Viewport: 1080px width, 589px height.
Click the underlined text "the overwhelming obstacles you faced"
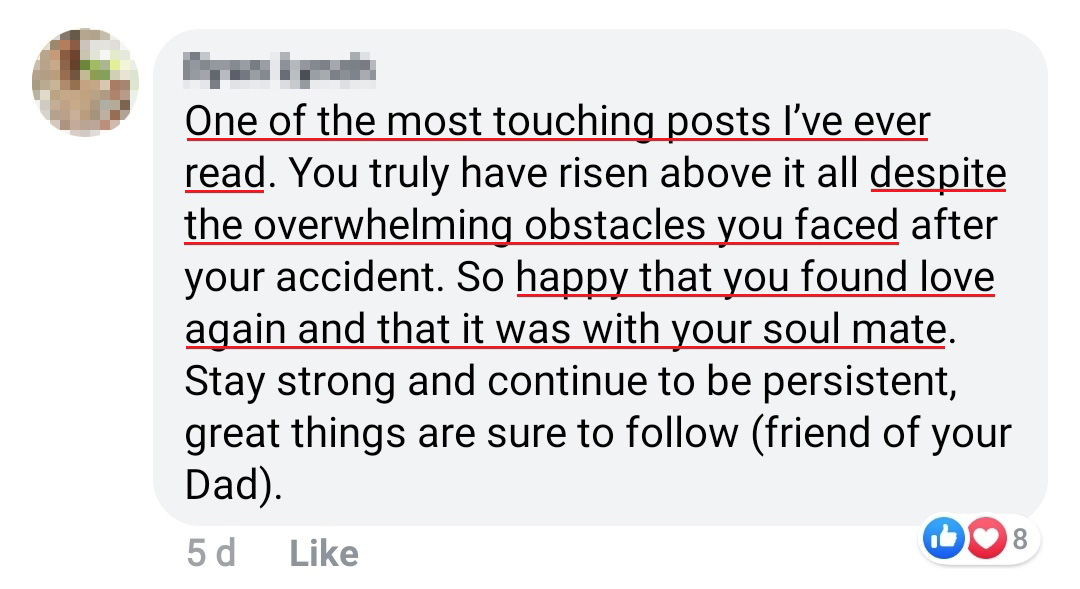(540, 226)
